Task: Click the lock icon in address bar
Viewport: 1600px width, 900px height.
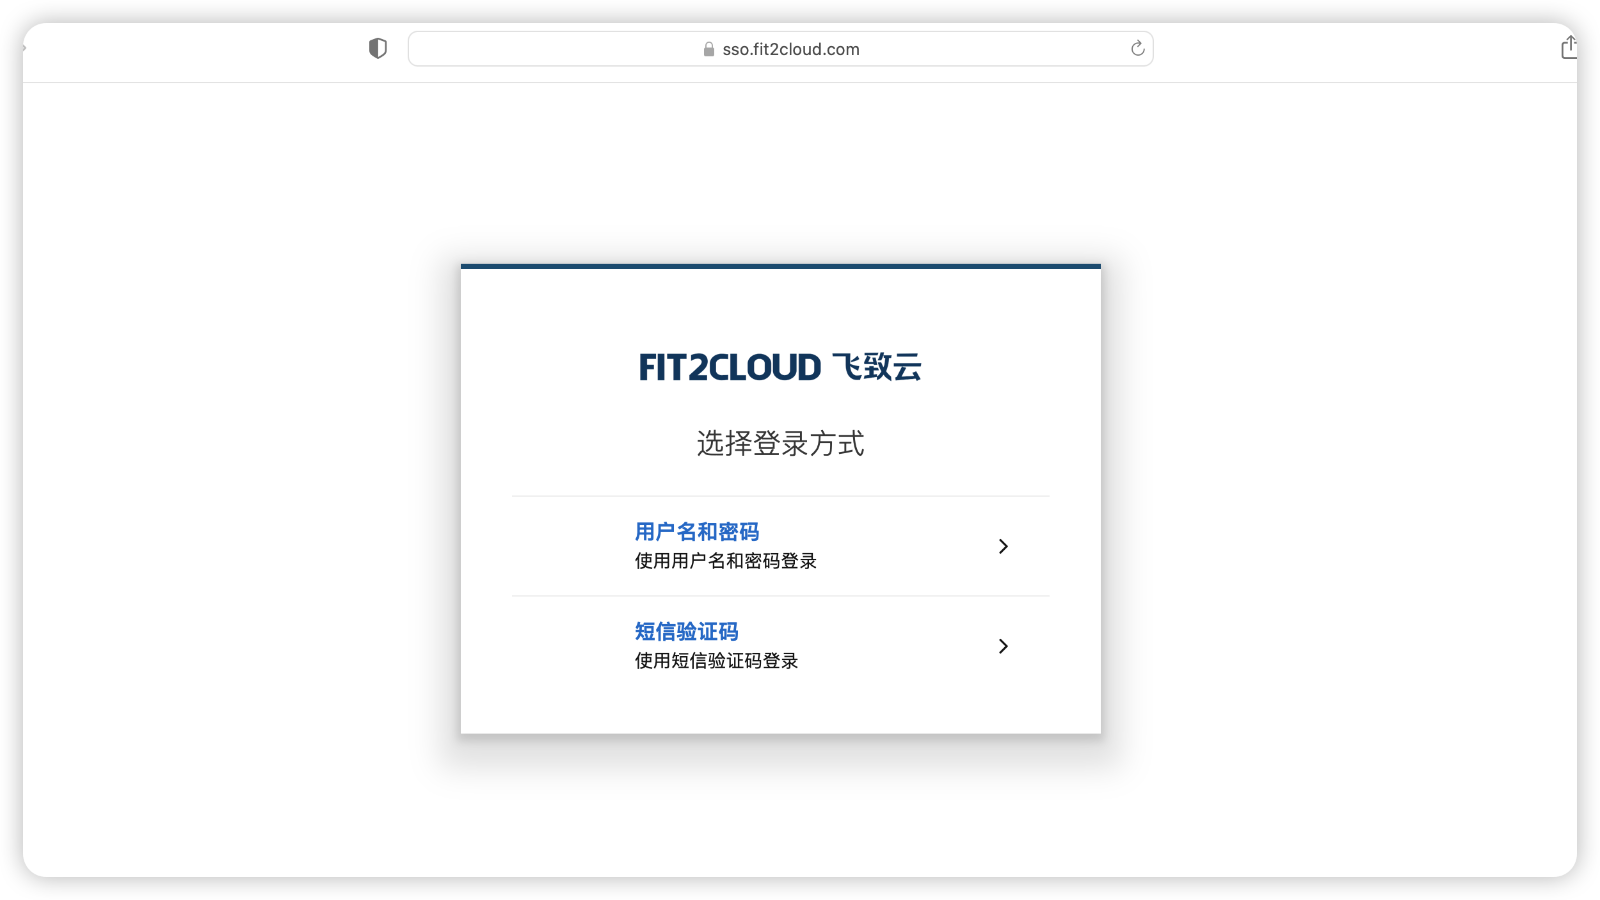Action: tap(709, 49)
